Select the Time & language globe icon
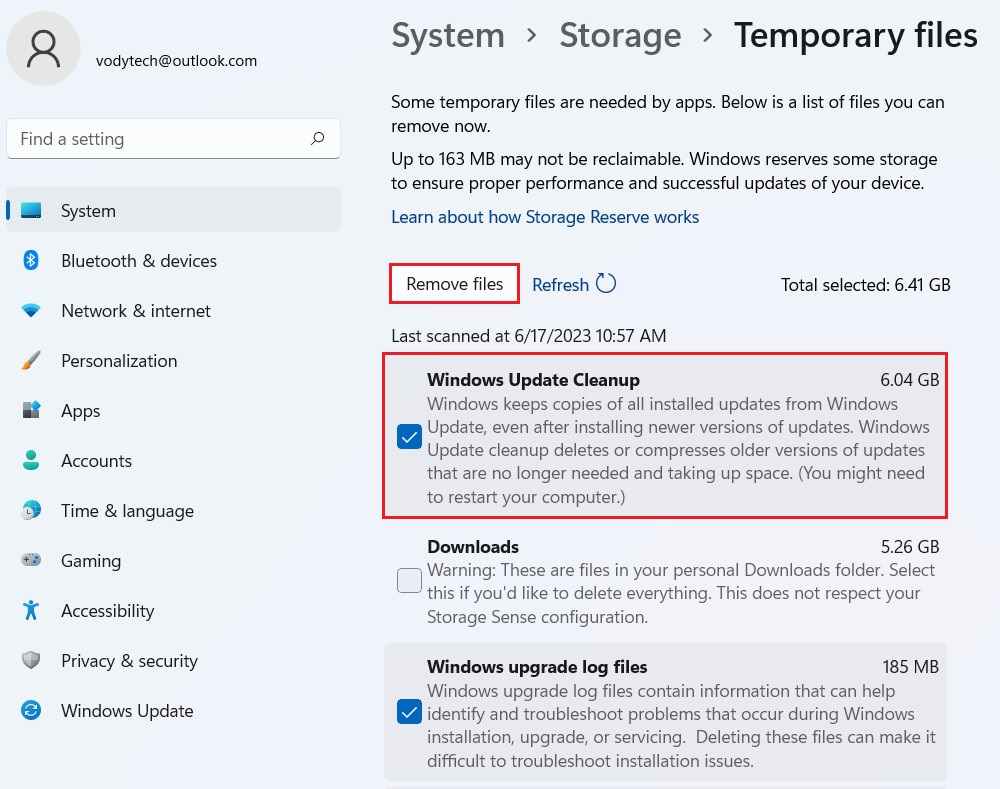1000x789 pixels. point(31,510)
